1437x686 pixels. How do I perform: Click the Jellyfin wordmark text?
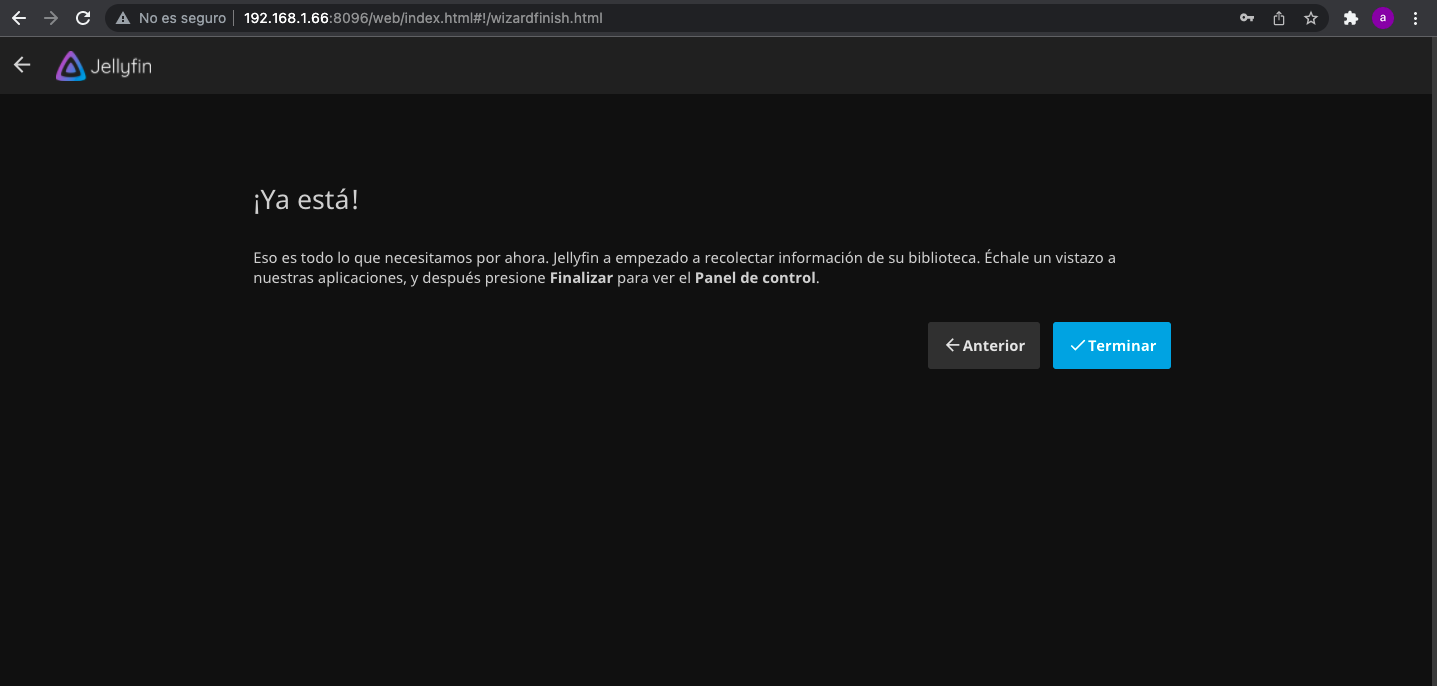121,67
